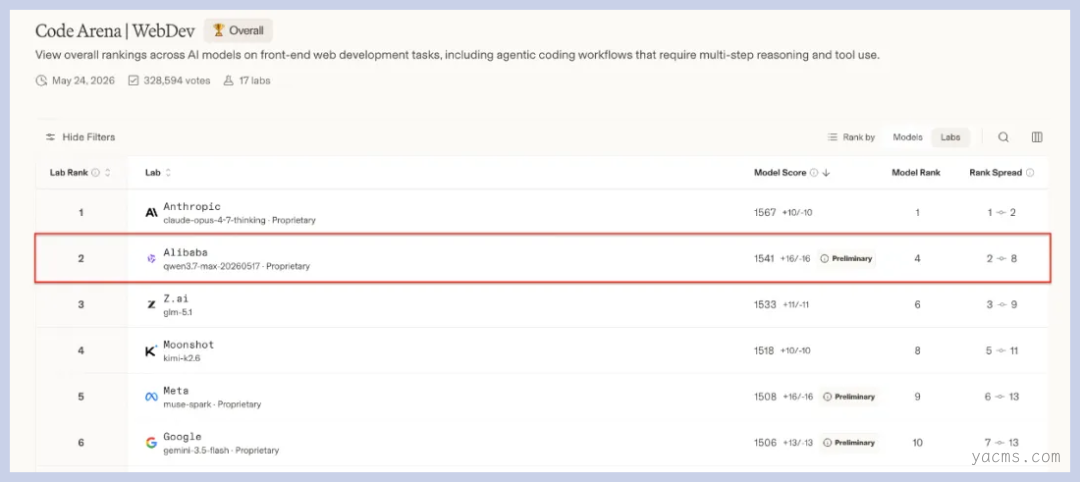
Task: Open the Google lab name
Action: pos(183,437)
